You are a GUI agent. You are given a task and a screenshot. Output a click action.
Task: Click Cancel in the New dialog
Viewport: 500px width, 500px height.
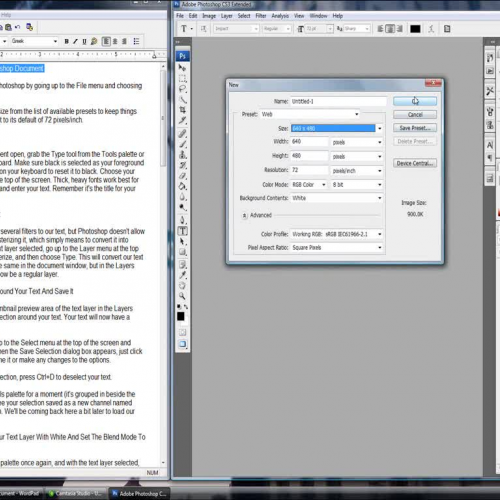[x=415, y=115]
